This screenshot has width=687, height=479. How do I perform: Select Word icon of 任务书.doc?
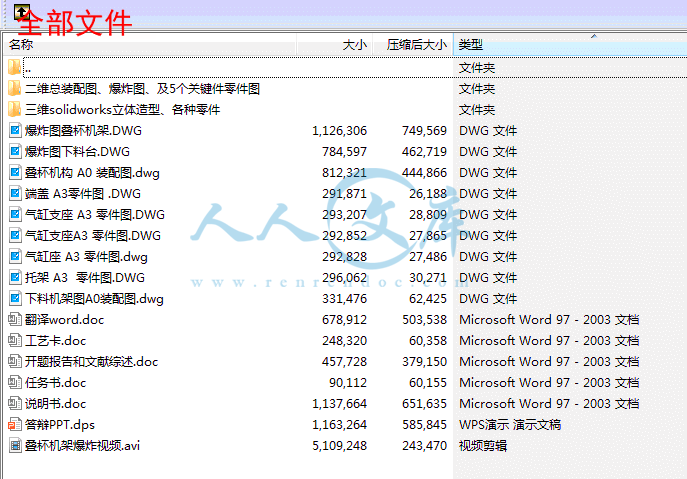(x=15, y=383)
